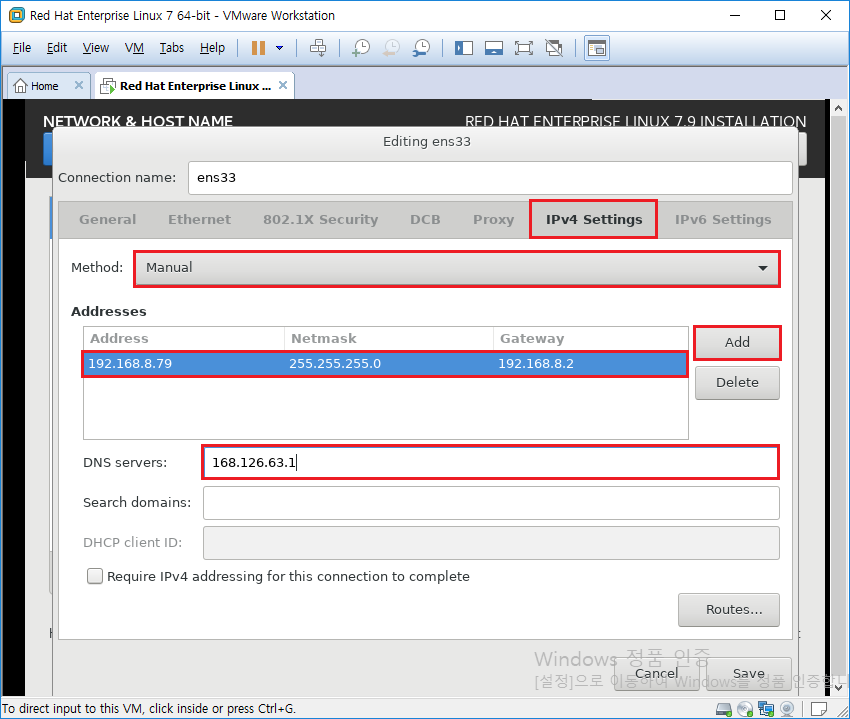This screenshot has height=719, width=850.
Task: Click the VM window scrollbar up arrow
Action: pos(839,108)
